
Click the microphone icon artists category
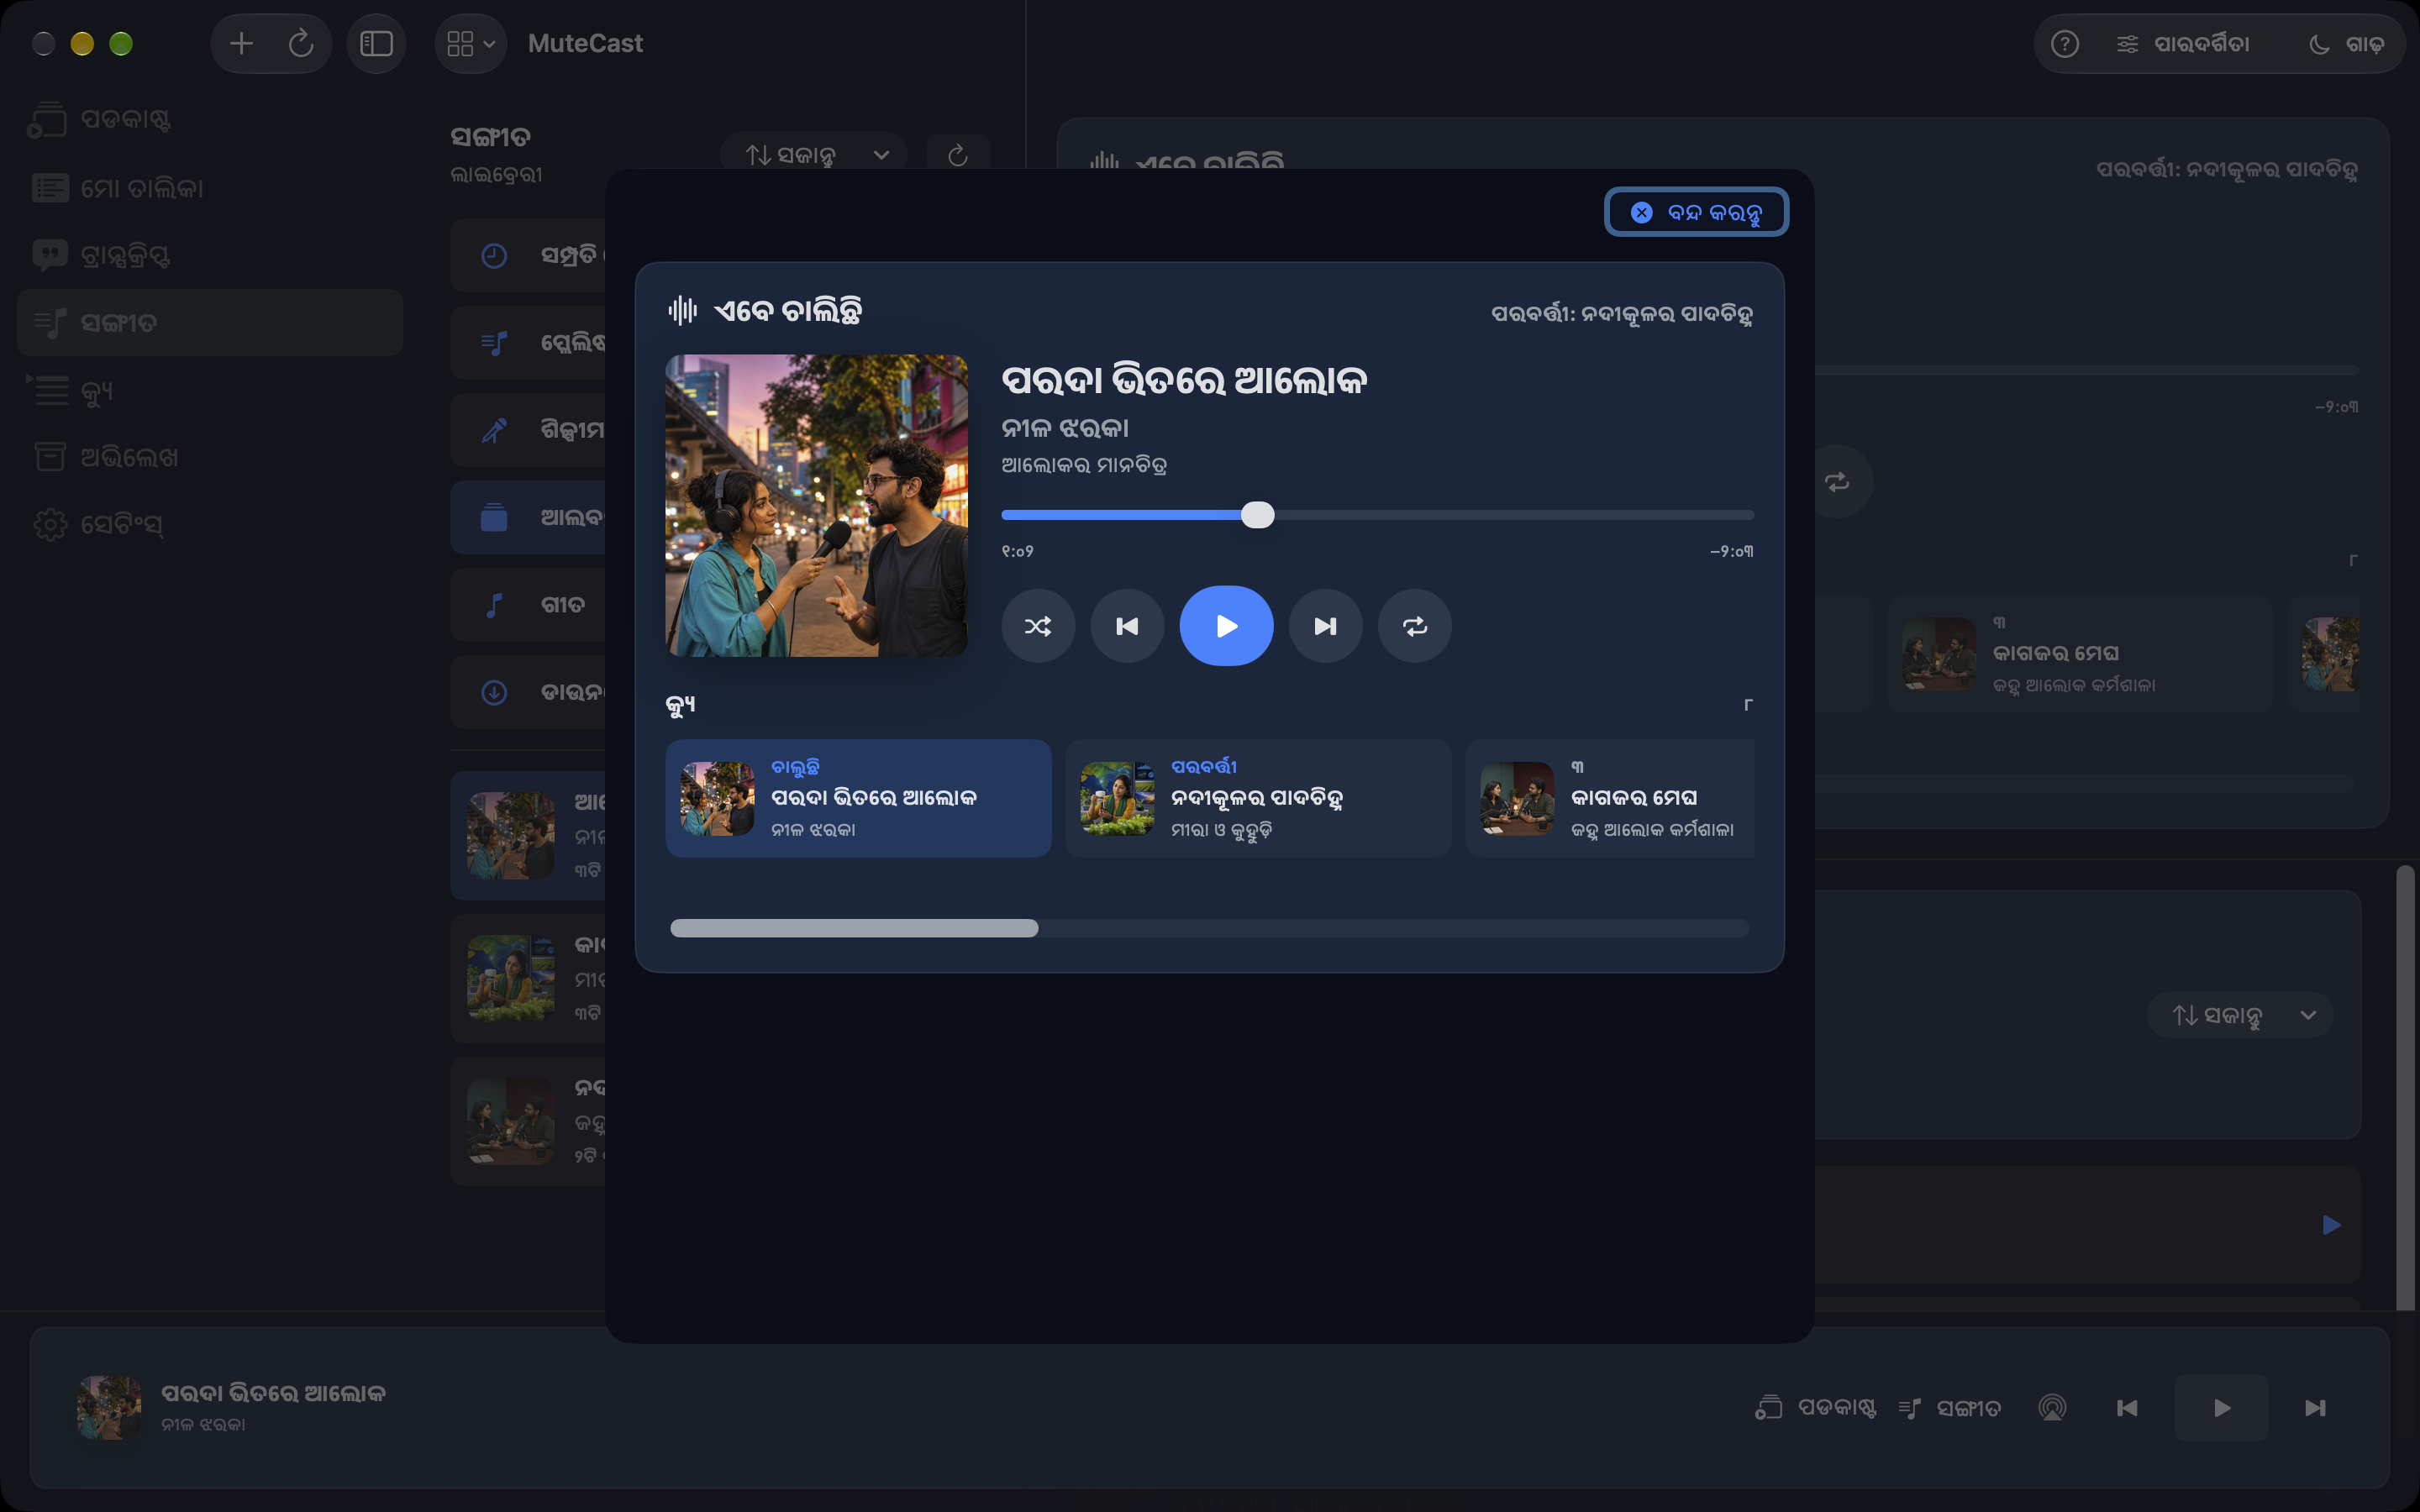tap(494, 430)
